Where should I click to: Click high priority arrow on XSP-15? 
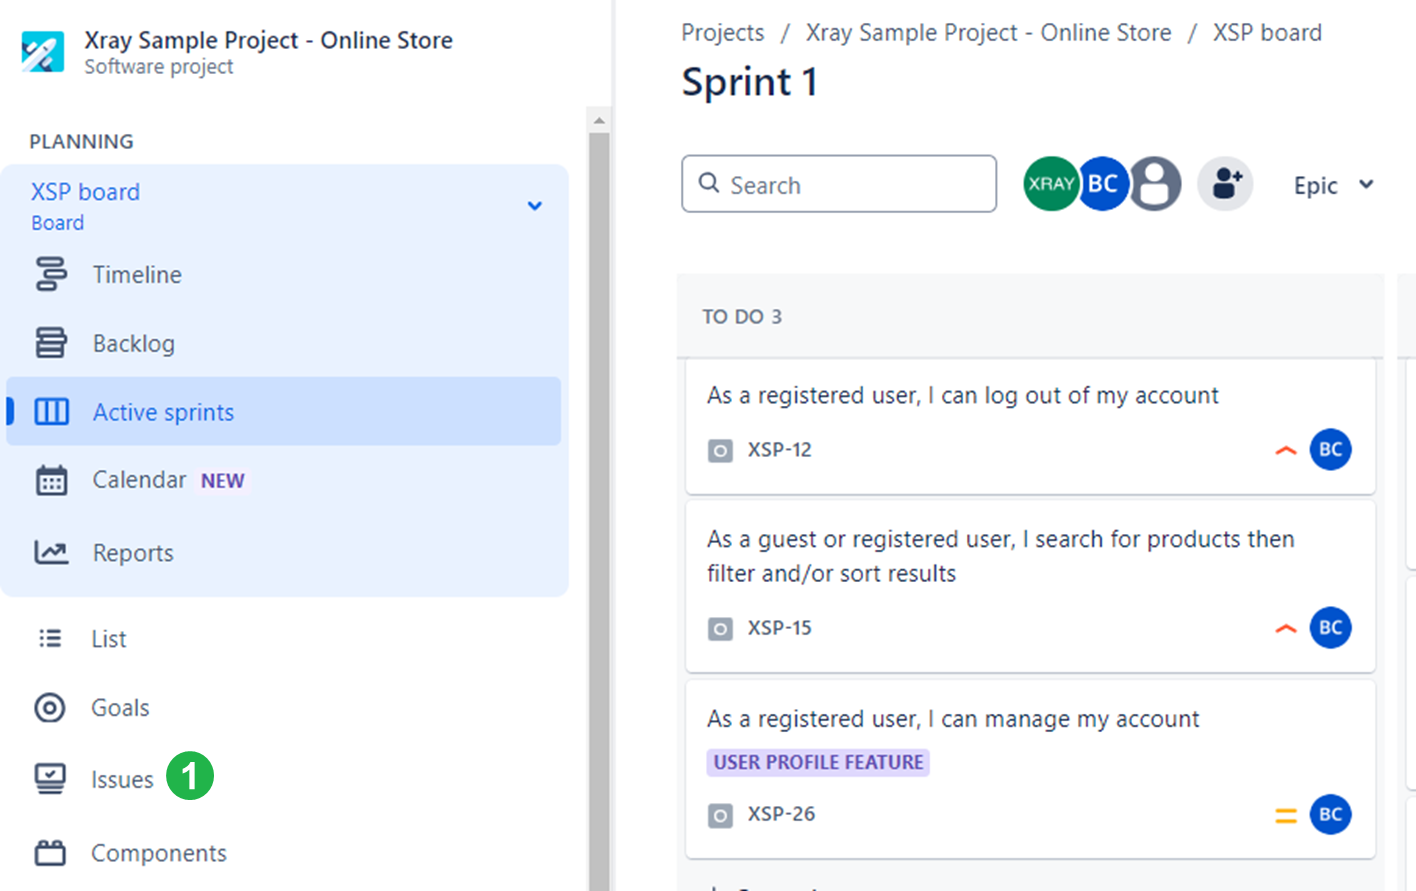click(x=1286, y=629)
